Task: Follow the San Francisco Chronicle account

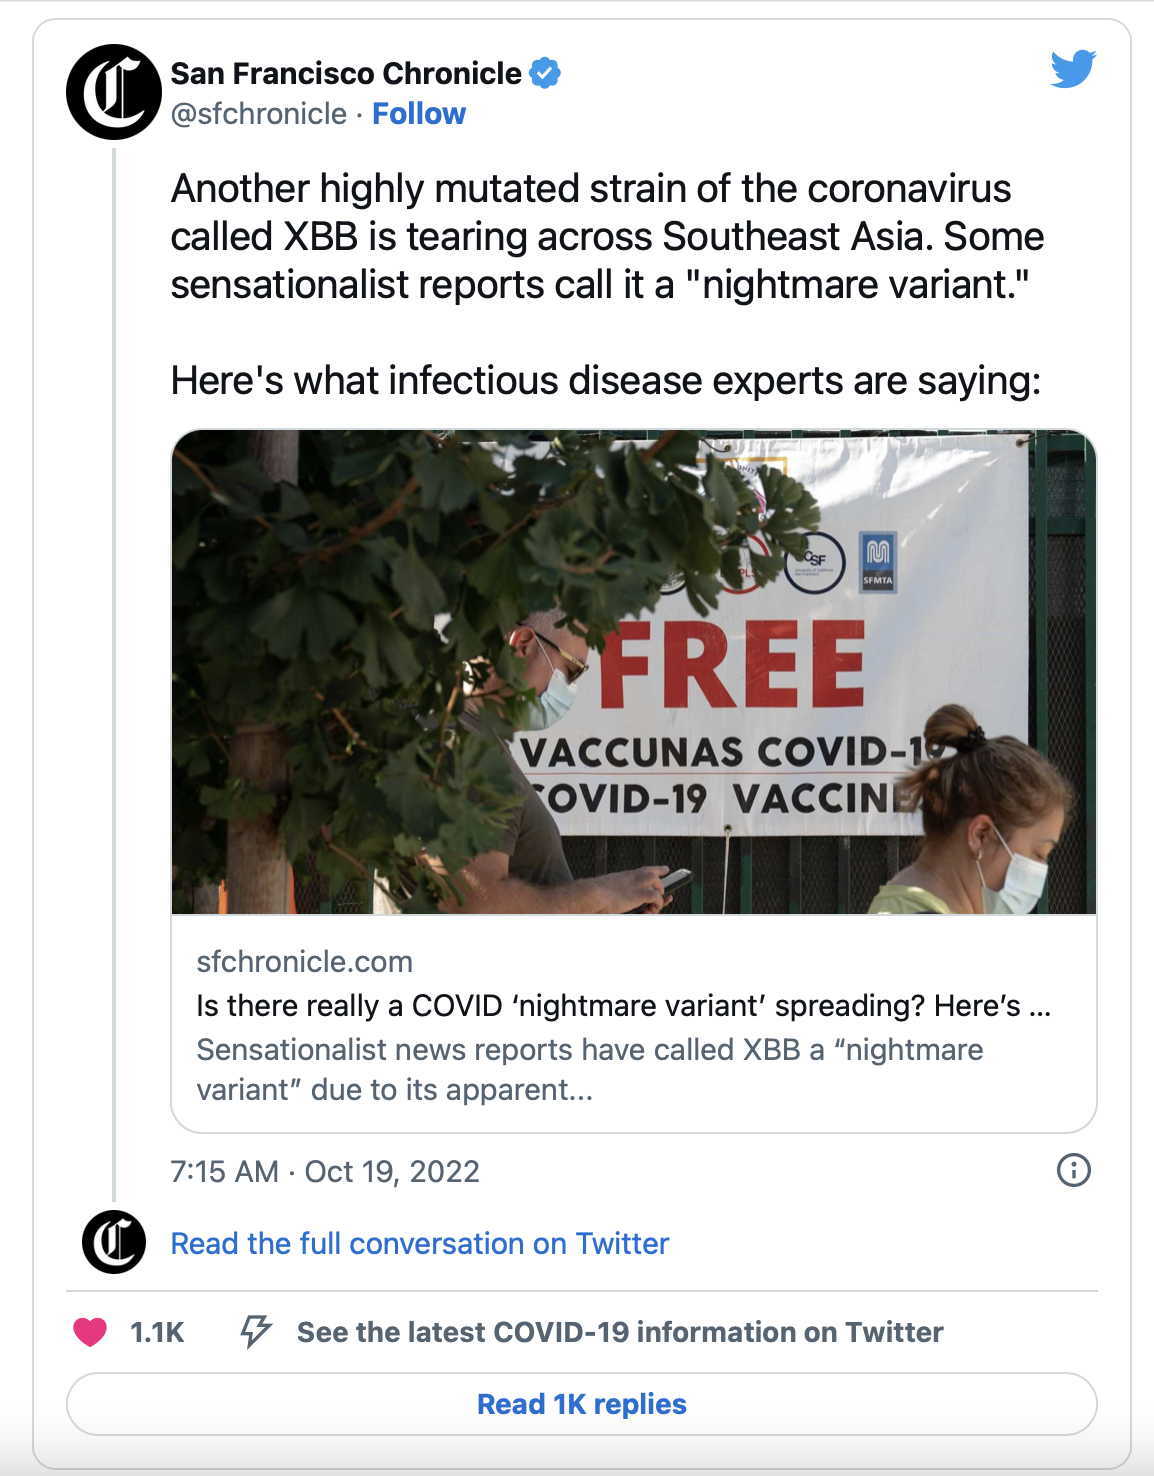Action: click(419, 114)
